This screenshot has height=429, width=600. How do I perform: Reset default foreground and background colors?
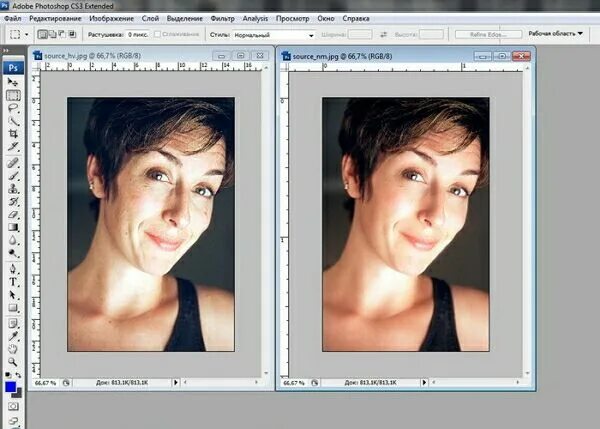[x=8, y=375]
